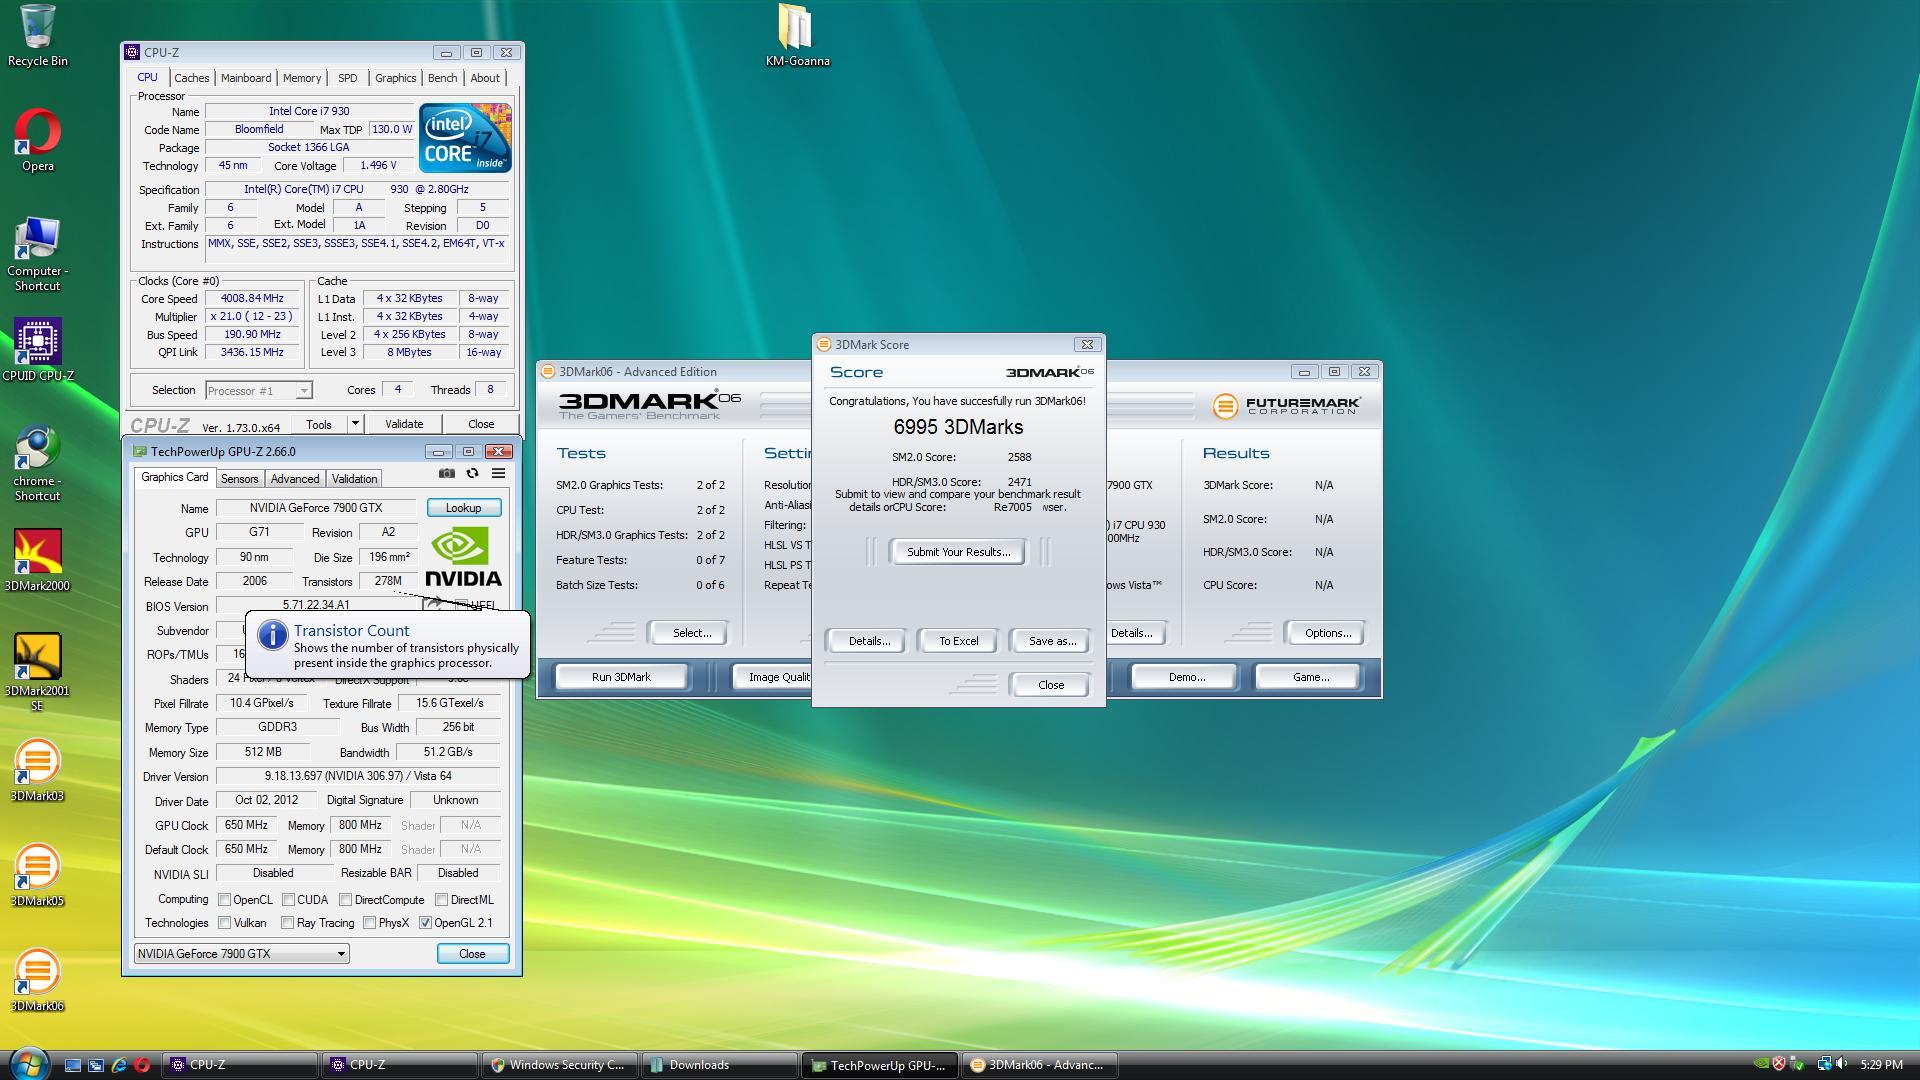The image size is (1920, 1080).
Task: Click the BIOS export share icon
Action: click(434, 605)
